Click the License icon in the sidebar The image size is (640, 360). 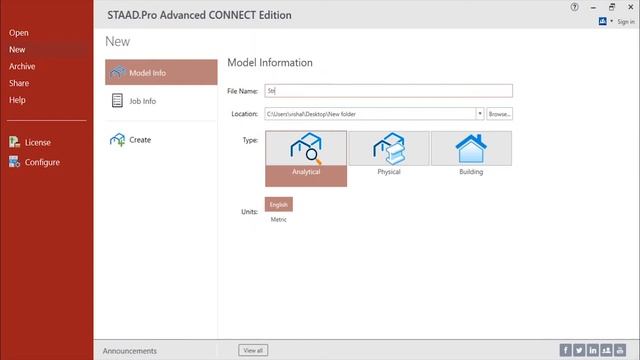14,142
